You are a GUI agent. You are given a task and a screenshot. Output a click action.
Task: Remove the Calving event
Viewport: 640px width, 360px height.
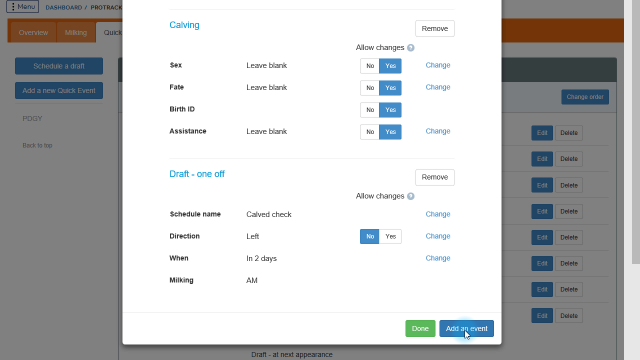click(435, 29)
